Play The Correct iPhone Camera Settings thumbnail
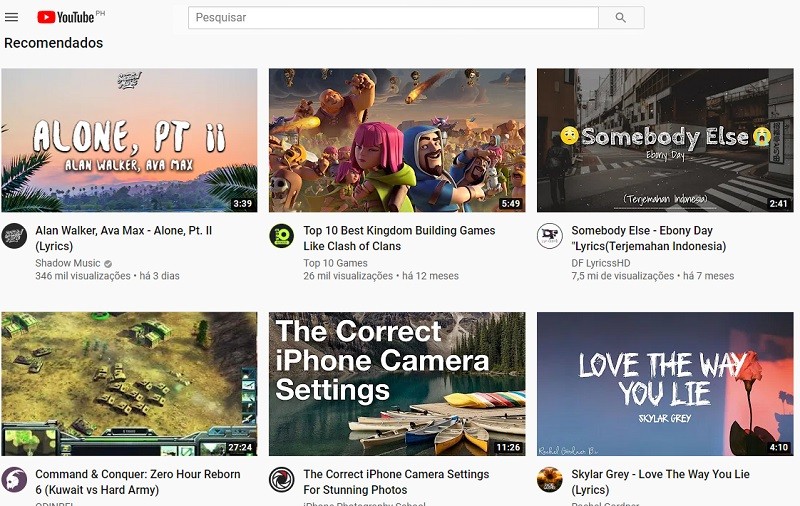The width and height of the screenshot is (800, 506). (x=397, y=384)
